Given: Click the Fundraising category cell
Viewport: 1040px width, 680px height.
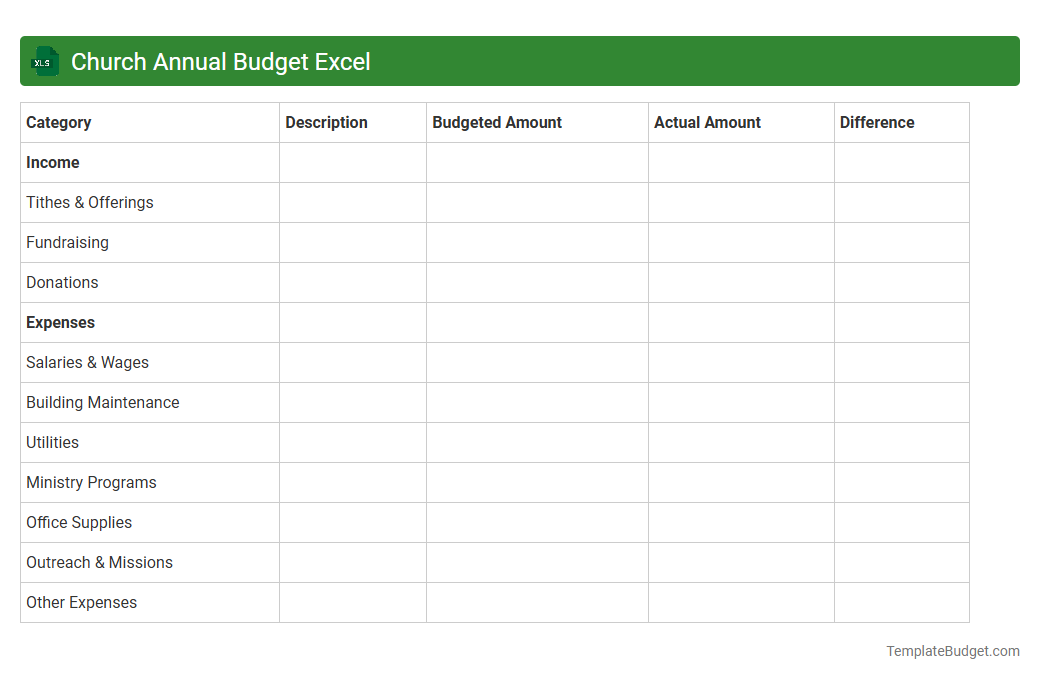Looking at the screenshot, I should (x=67, y=242).
